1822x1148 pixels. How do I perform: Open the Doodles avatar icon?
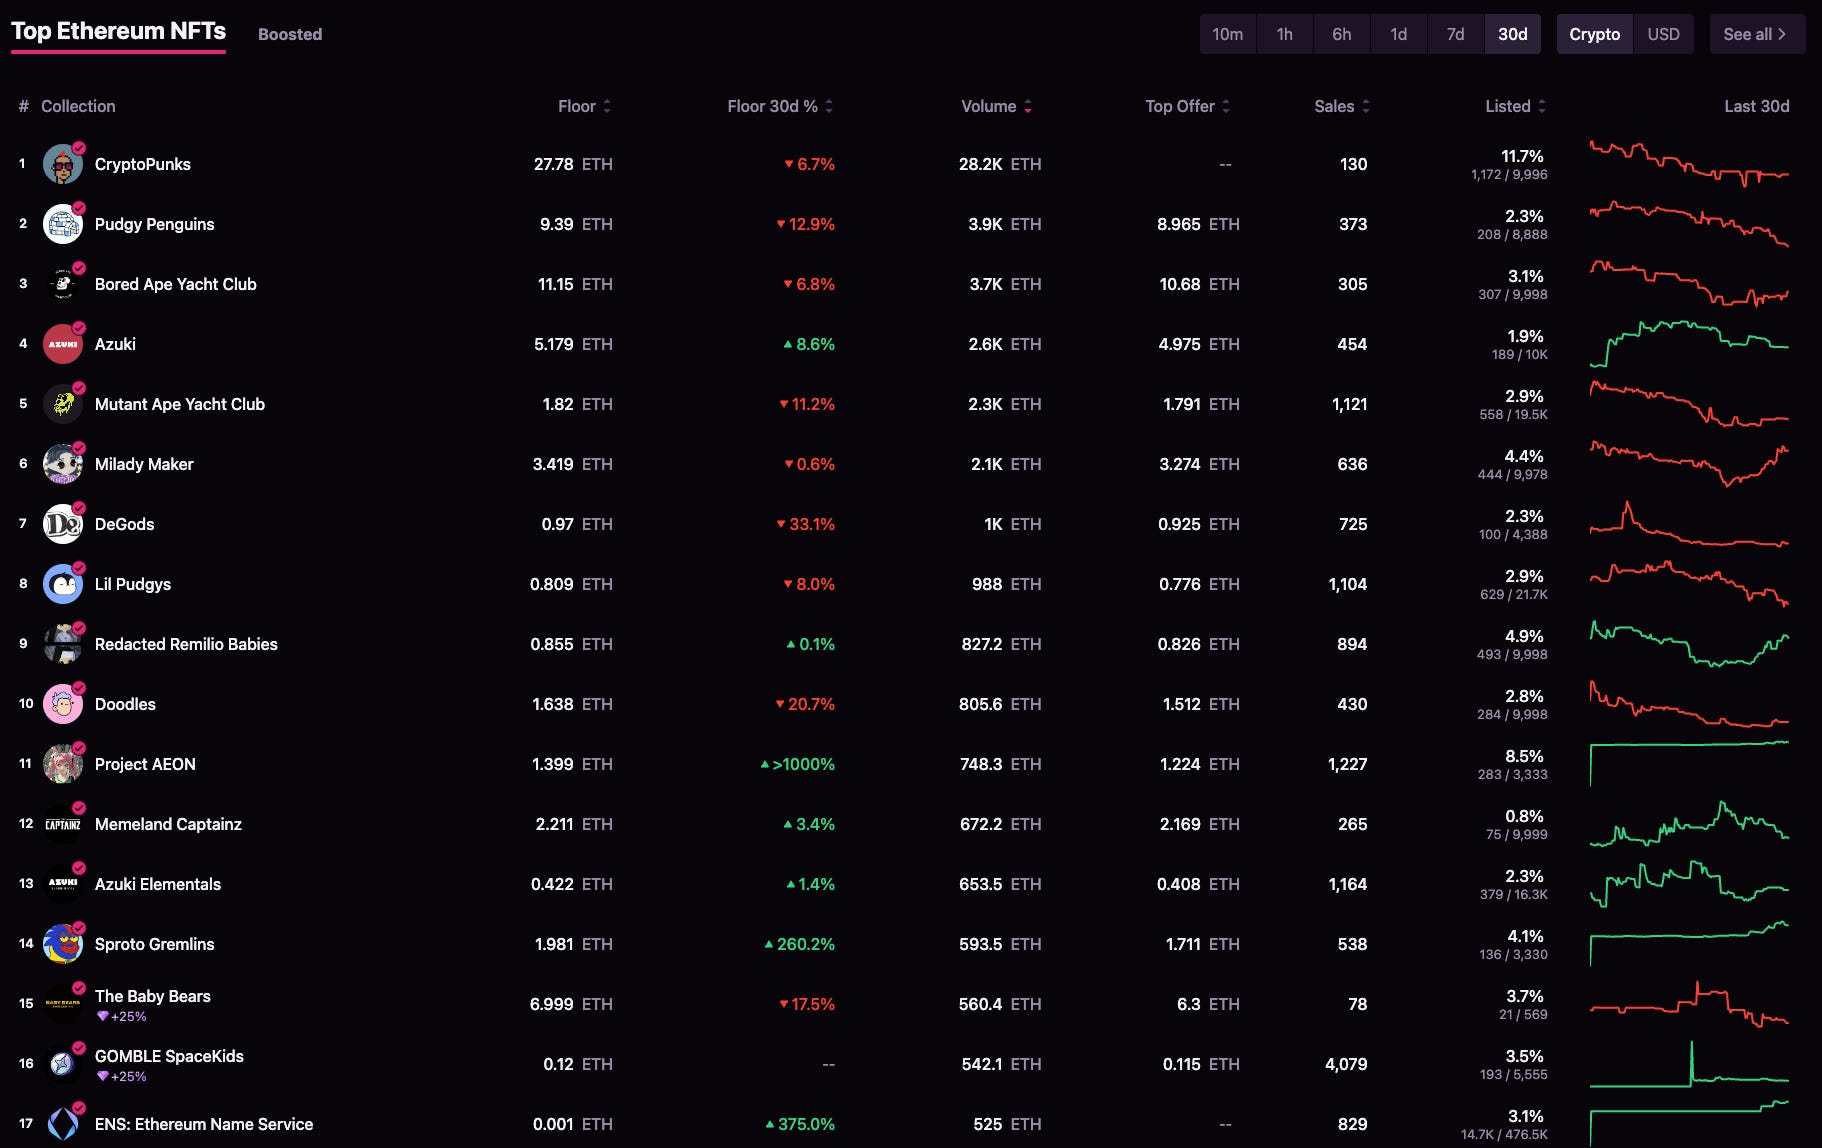click(63, 704)
